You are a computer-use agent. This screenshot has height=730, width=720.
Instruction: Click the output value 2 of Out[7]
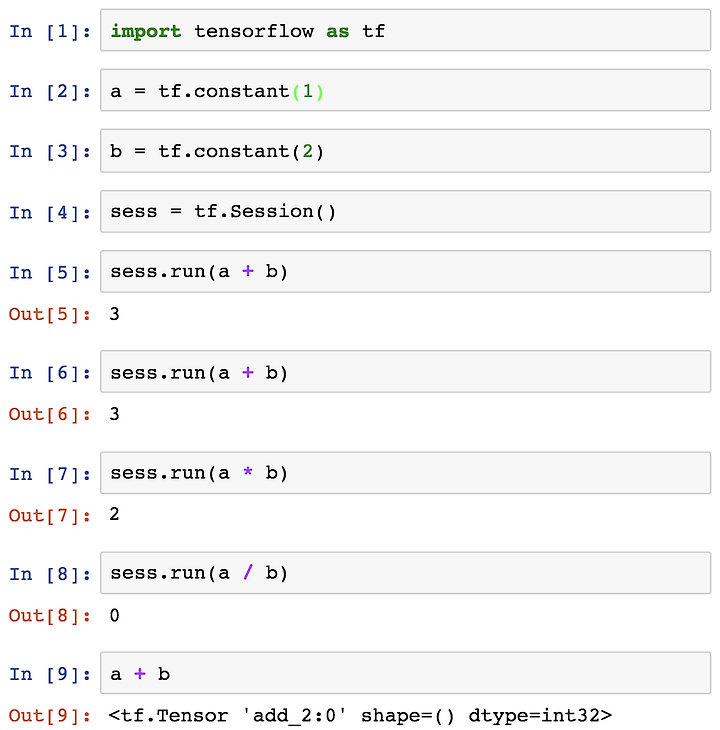tap(114, 514)
